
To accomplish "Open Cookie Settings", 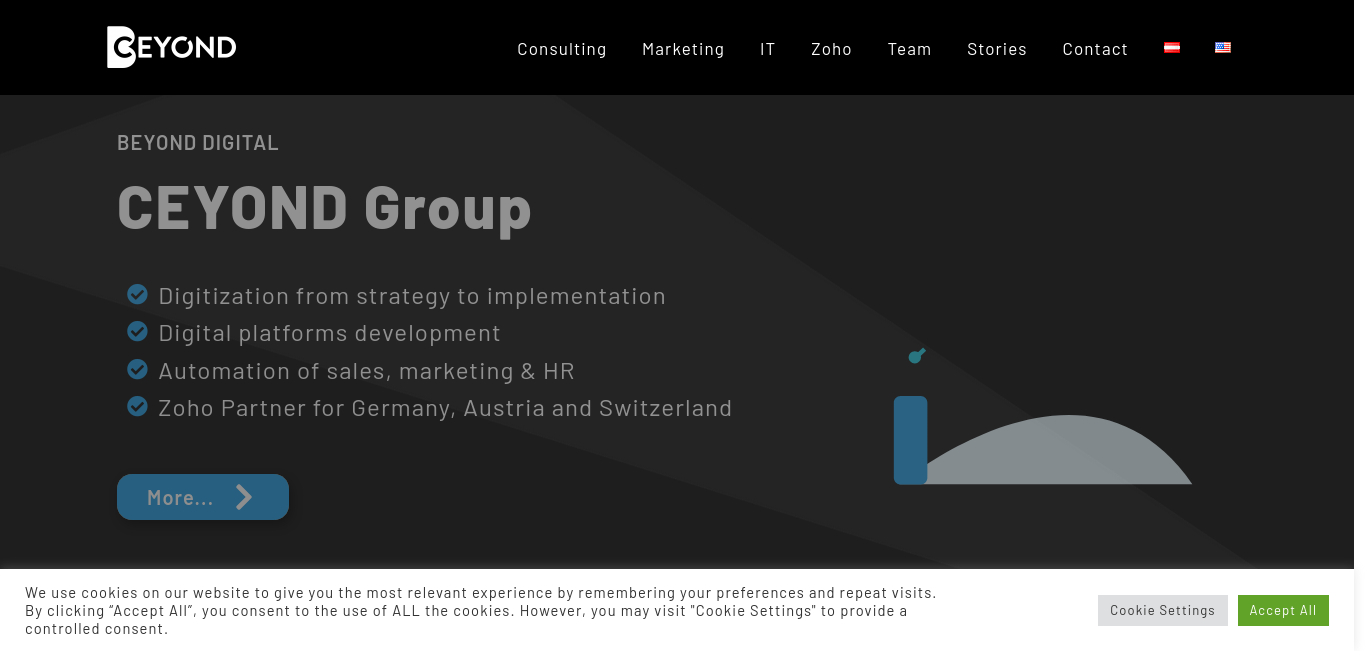I will 1162,610.
